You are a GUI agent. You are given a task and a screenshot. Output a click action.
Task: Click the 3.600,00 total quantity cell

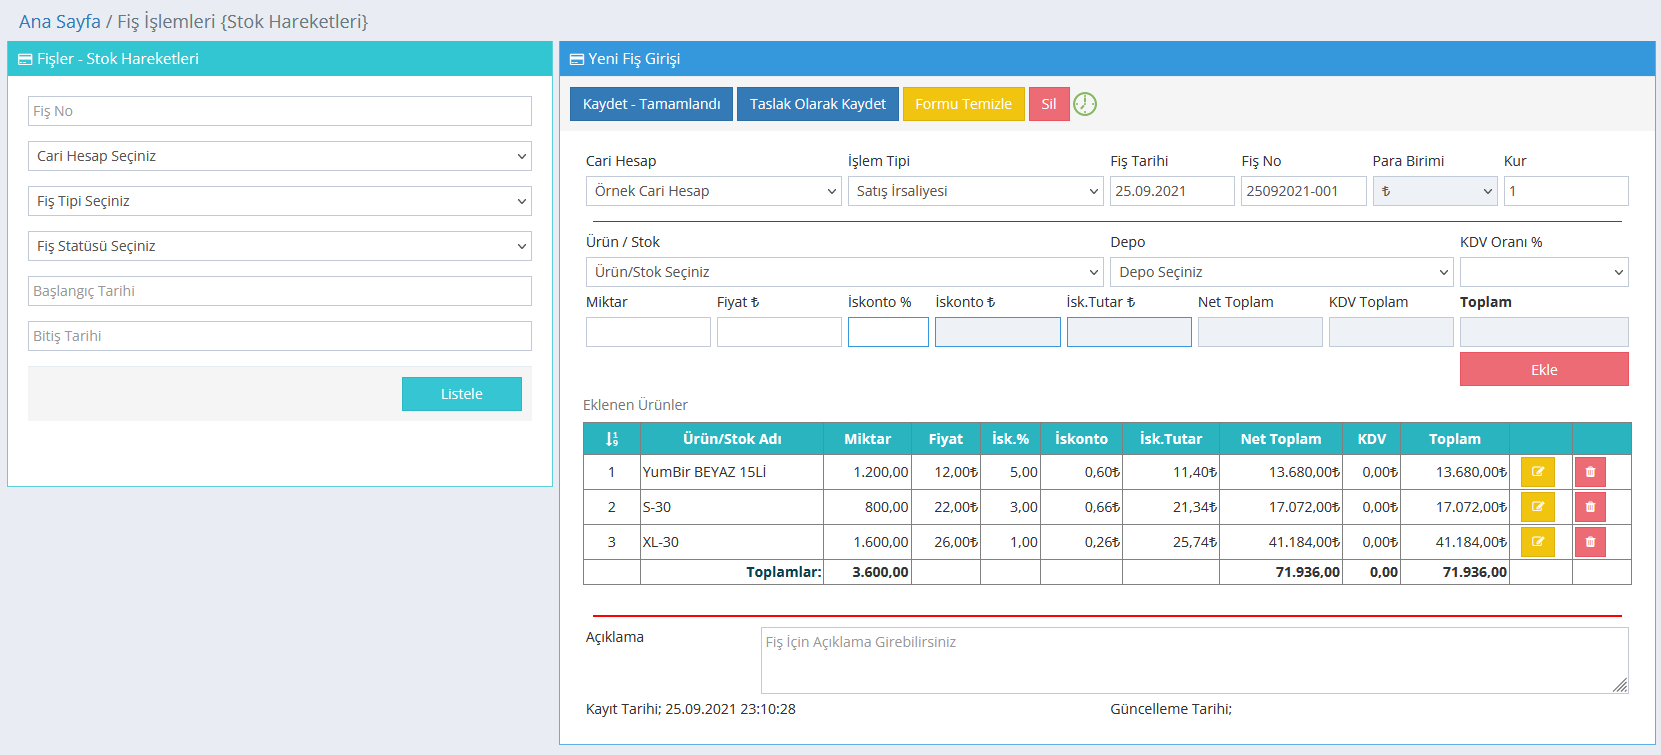[867, 572]
